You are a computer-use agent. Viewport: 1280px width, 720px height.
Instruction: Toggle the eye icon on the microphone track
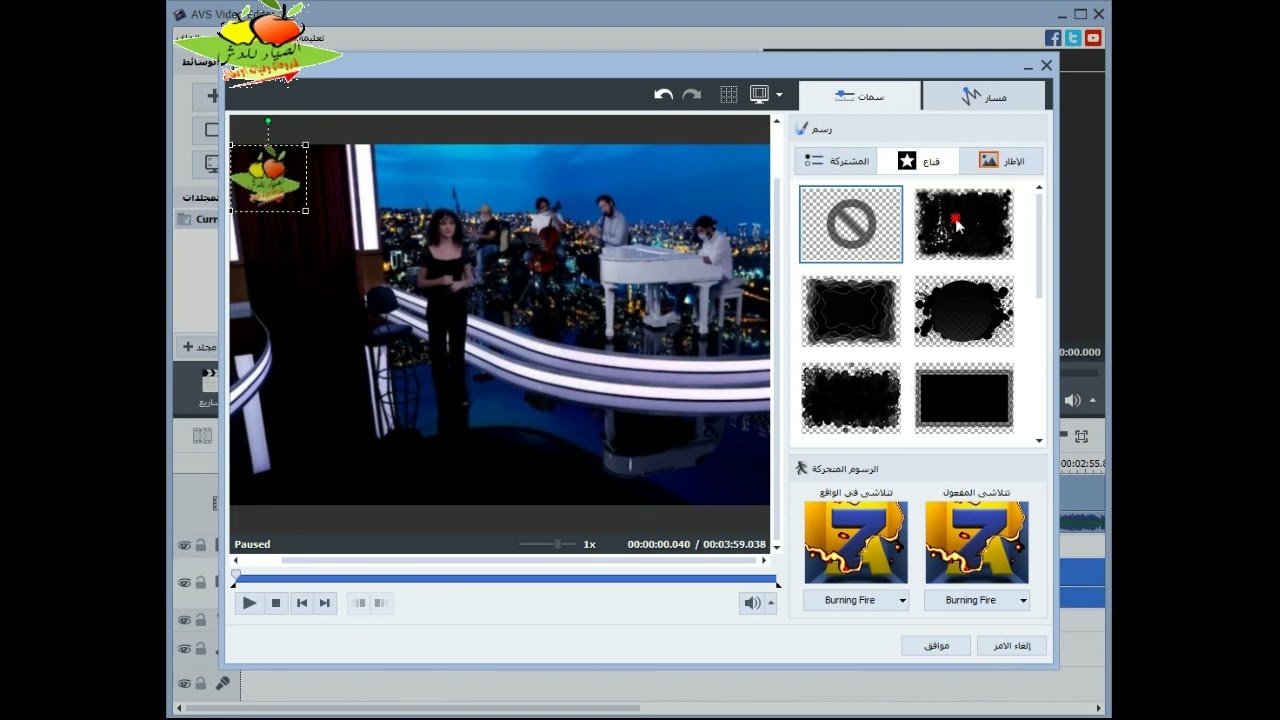click(184, 684)
